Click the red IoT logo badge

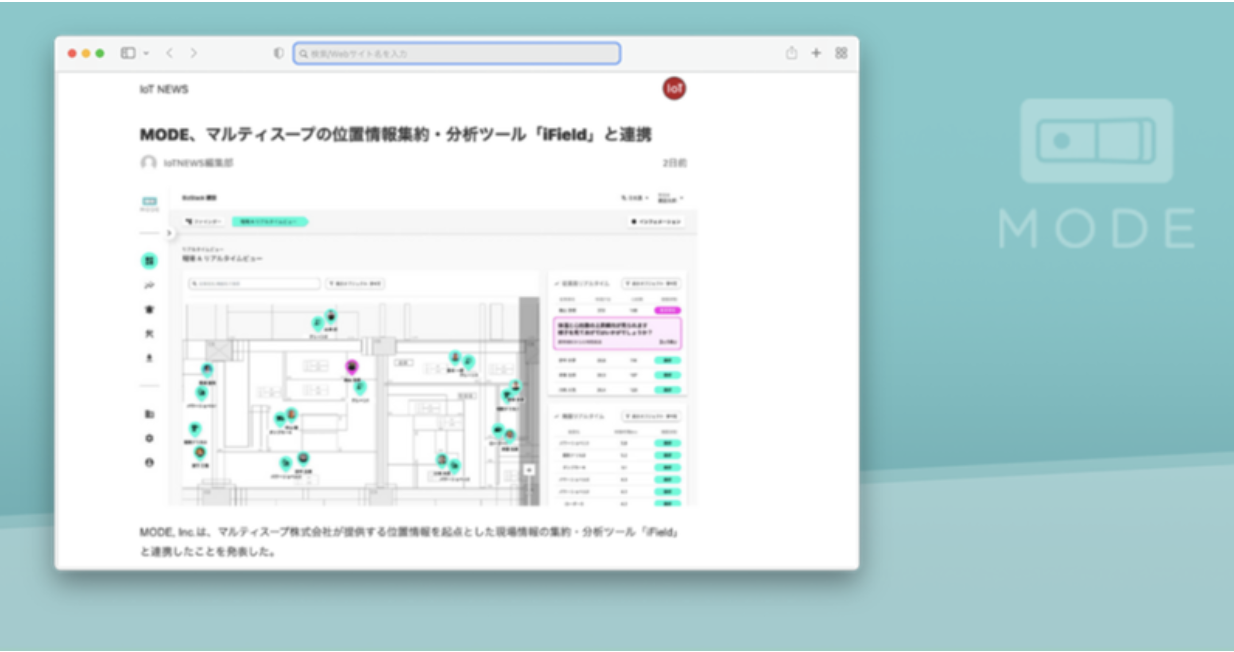point(674,89)
